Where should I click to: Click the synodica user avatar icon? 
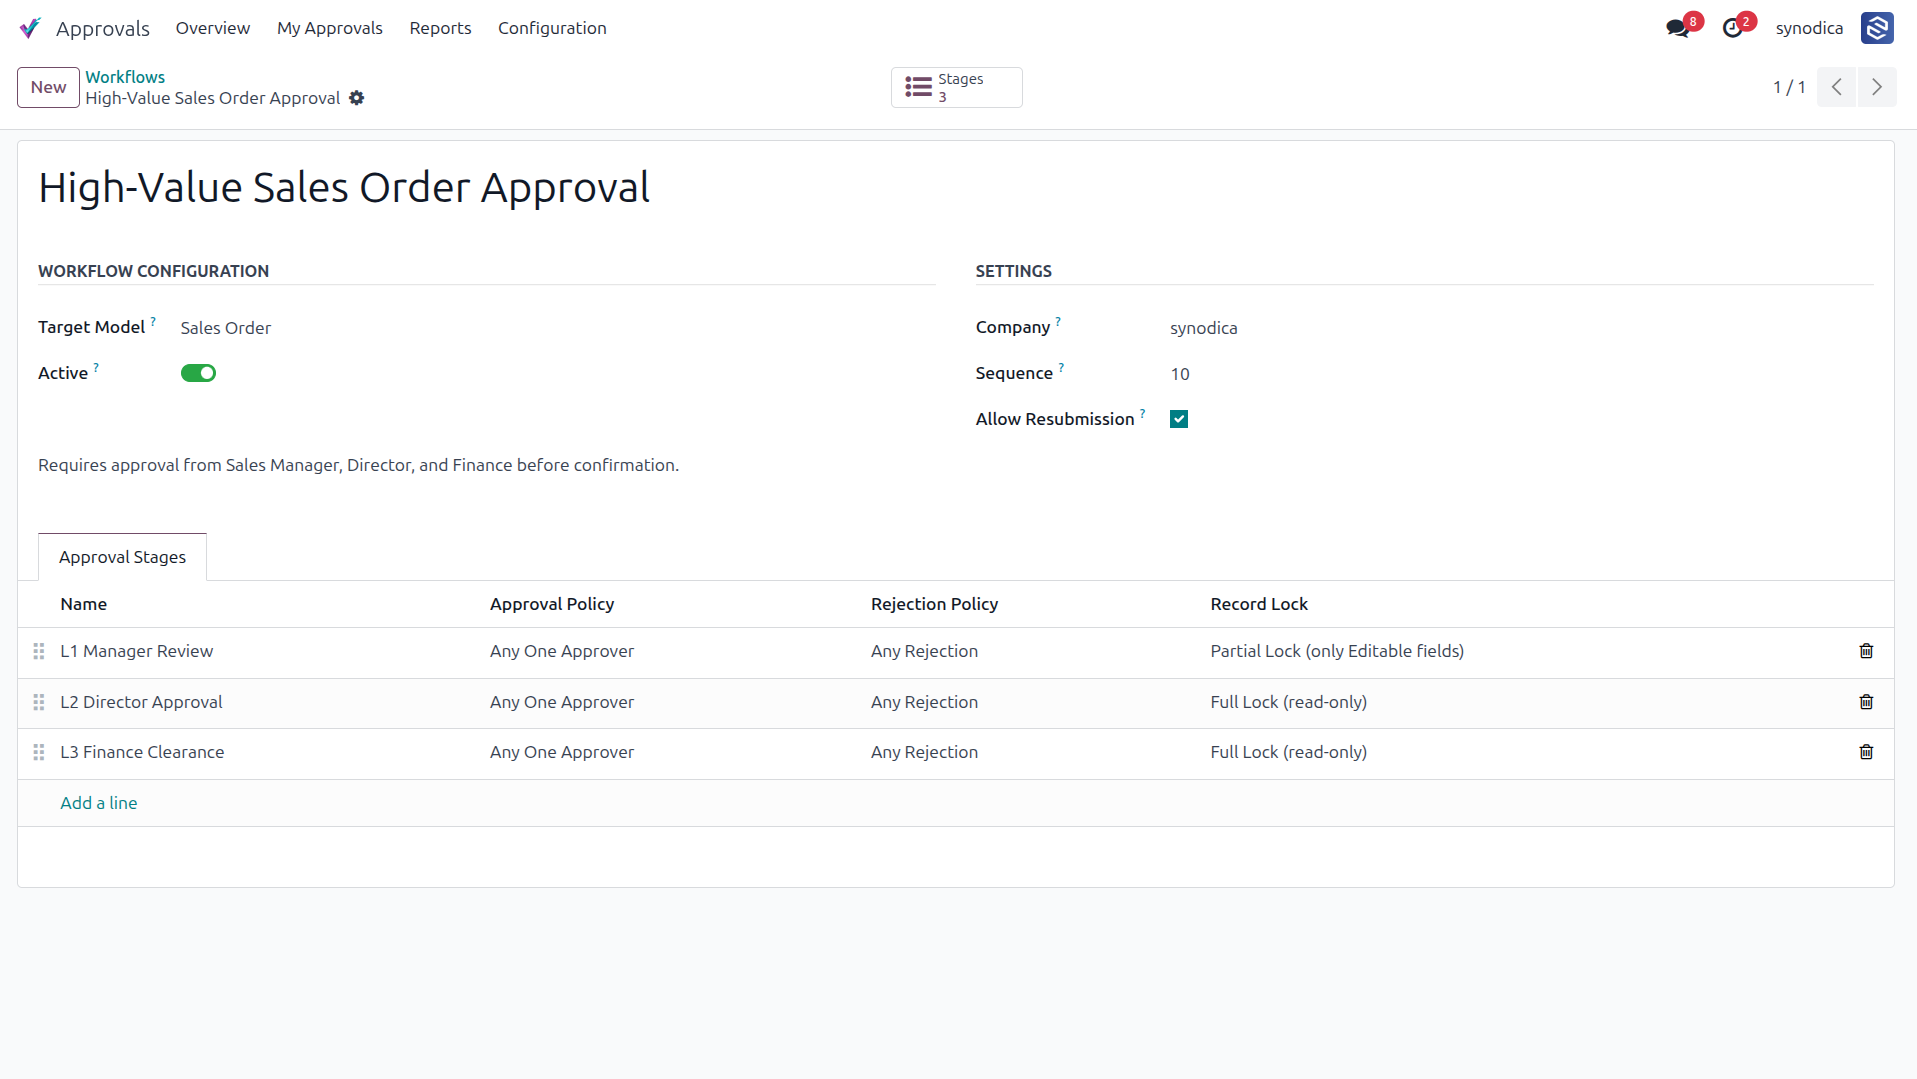click(1877, 28)
